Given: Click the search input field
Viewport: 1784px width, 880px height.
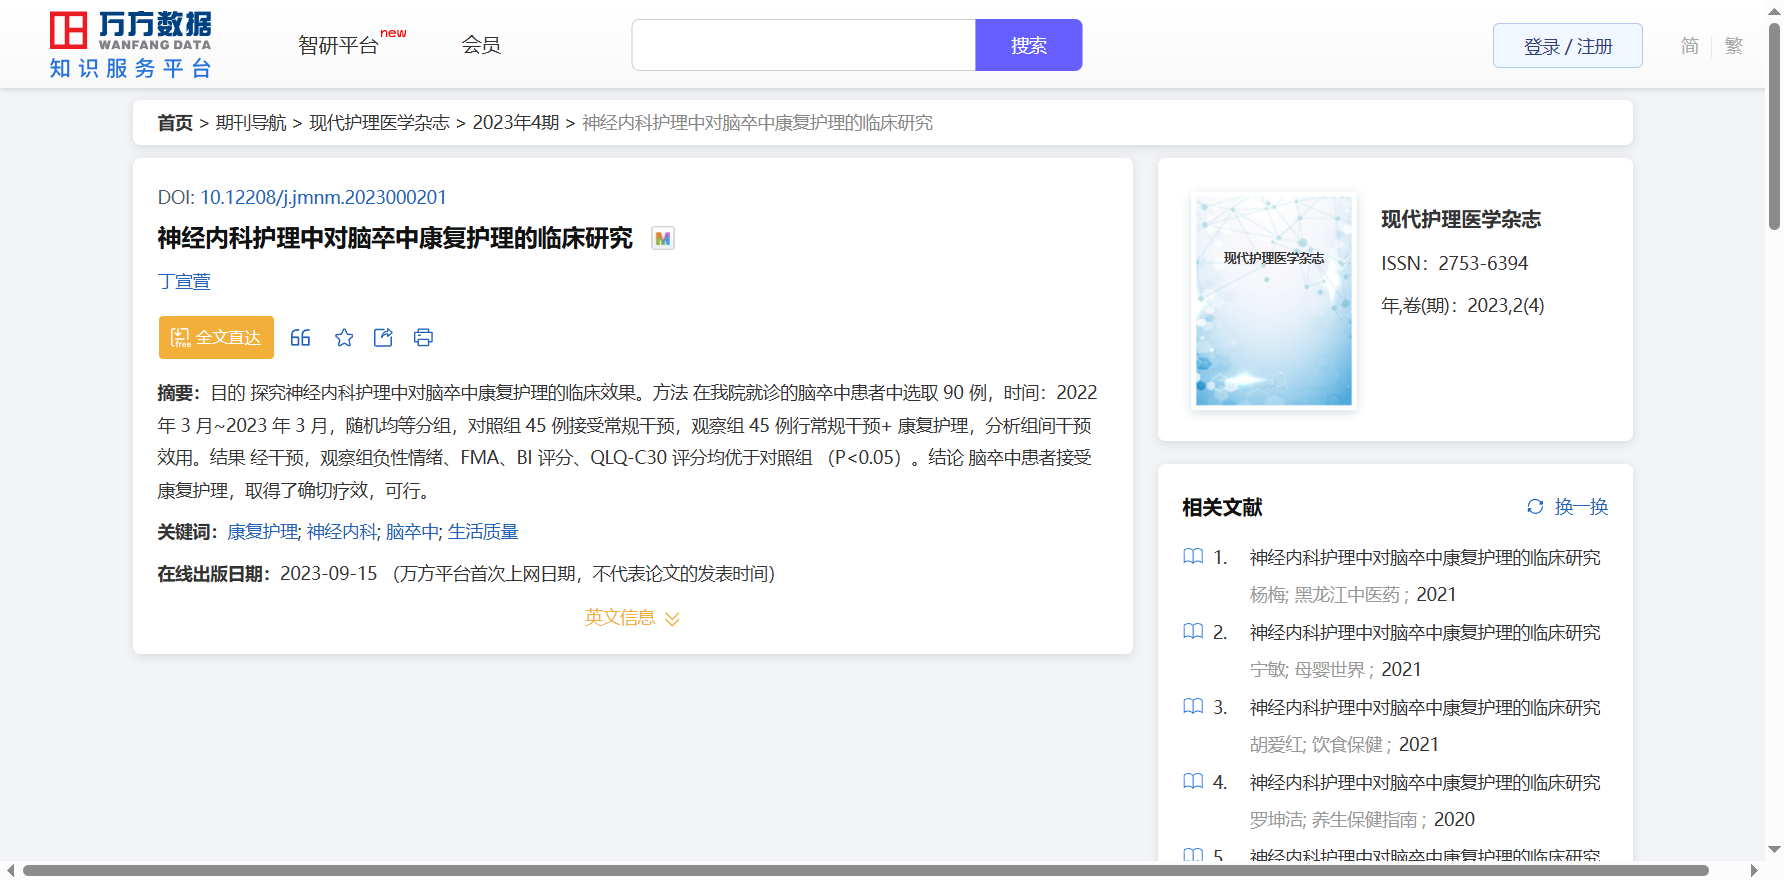Looking at the screenshot, I should click(803, 46).
